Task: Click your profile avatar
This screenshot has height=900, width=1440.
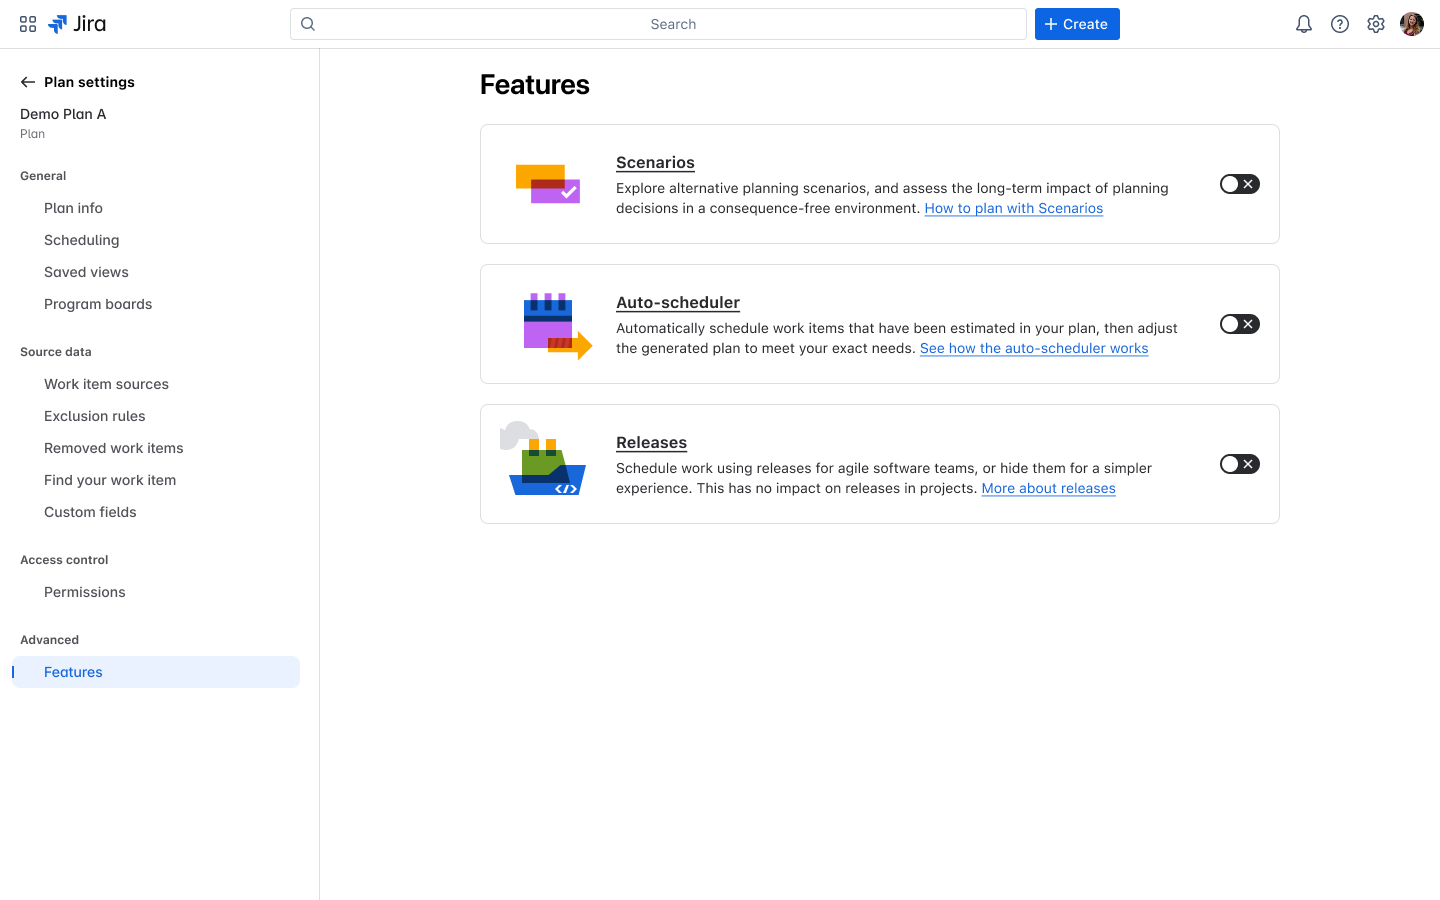Action: pyautogui.click(x=1411, y=23)
